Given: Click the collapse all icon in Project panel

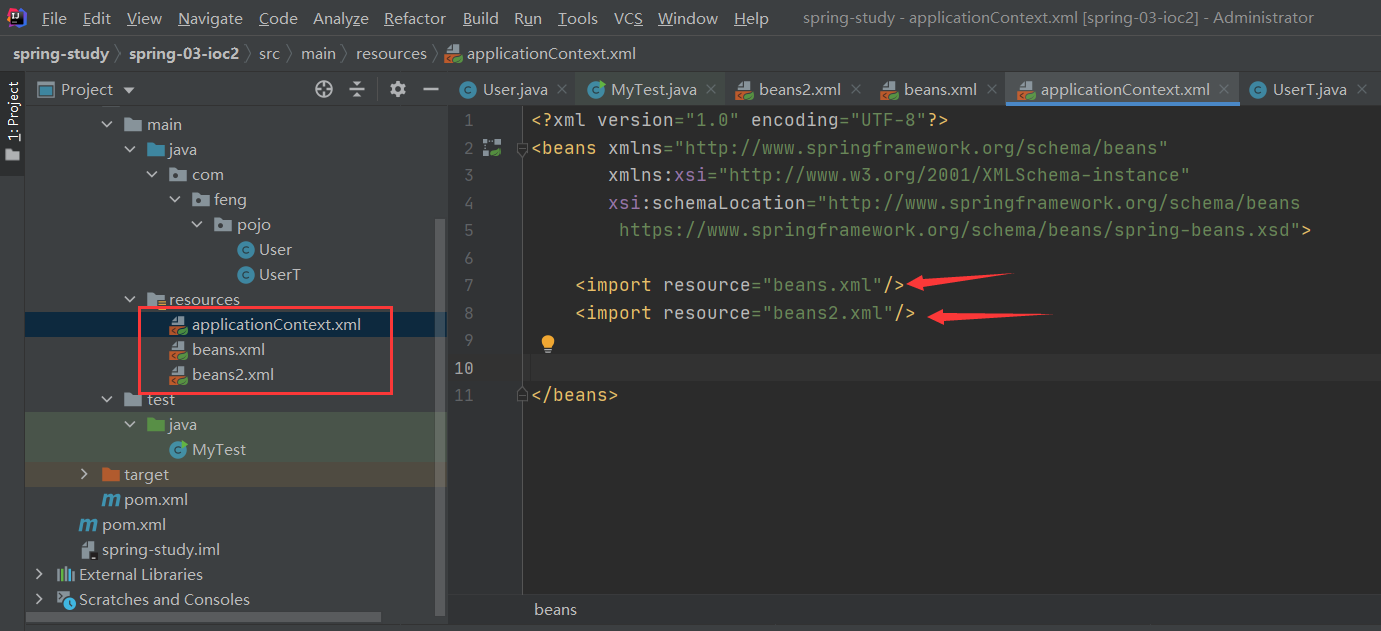Looking at the screenshot, I should 357,89.
